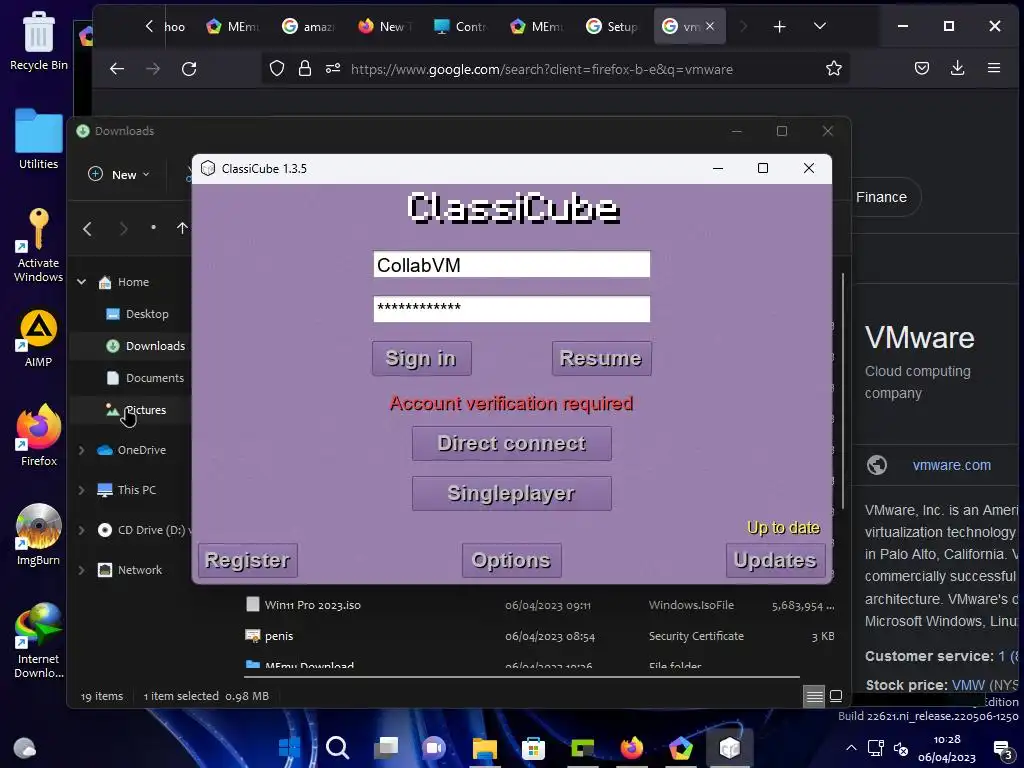Screen dimensions: 1024x768
Task: Bookmark this page with star icon
Action: pyautogui.click(x=833, y=69)
